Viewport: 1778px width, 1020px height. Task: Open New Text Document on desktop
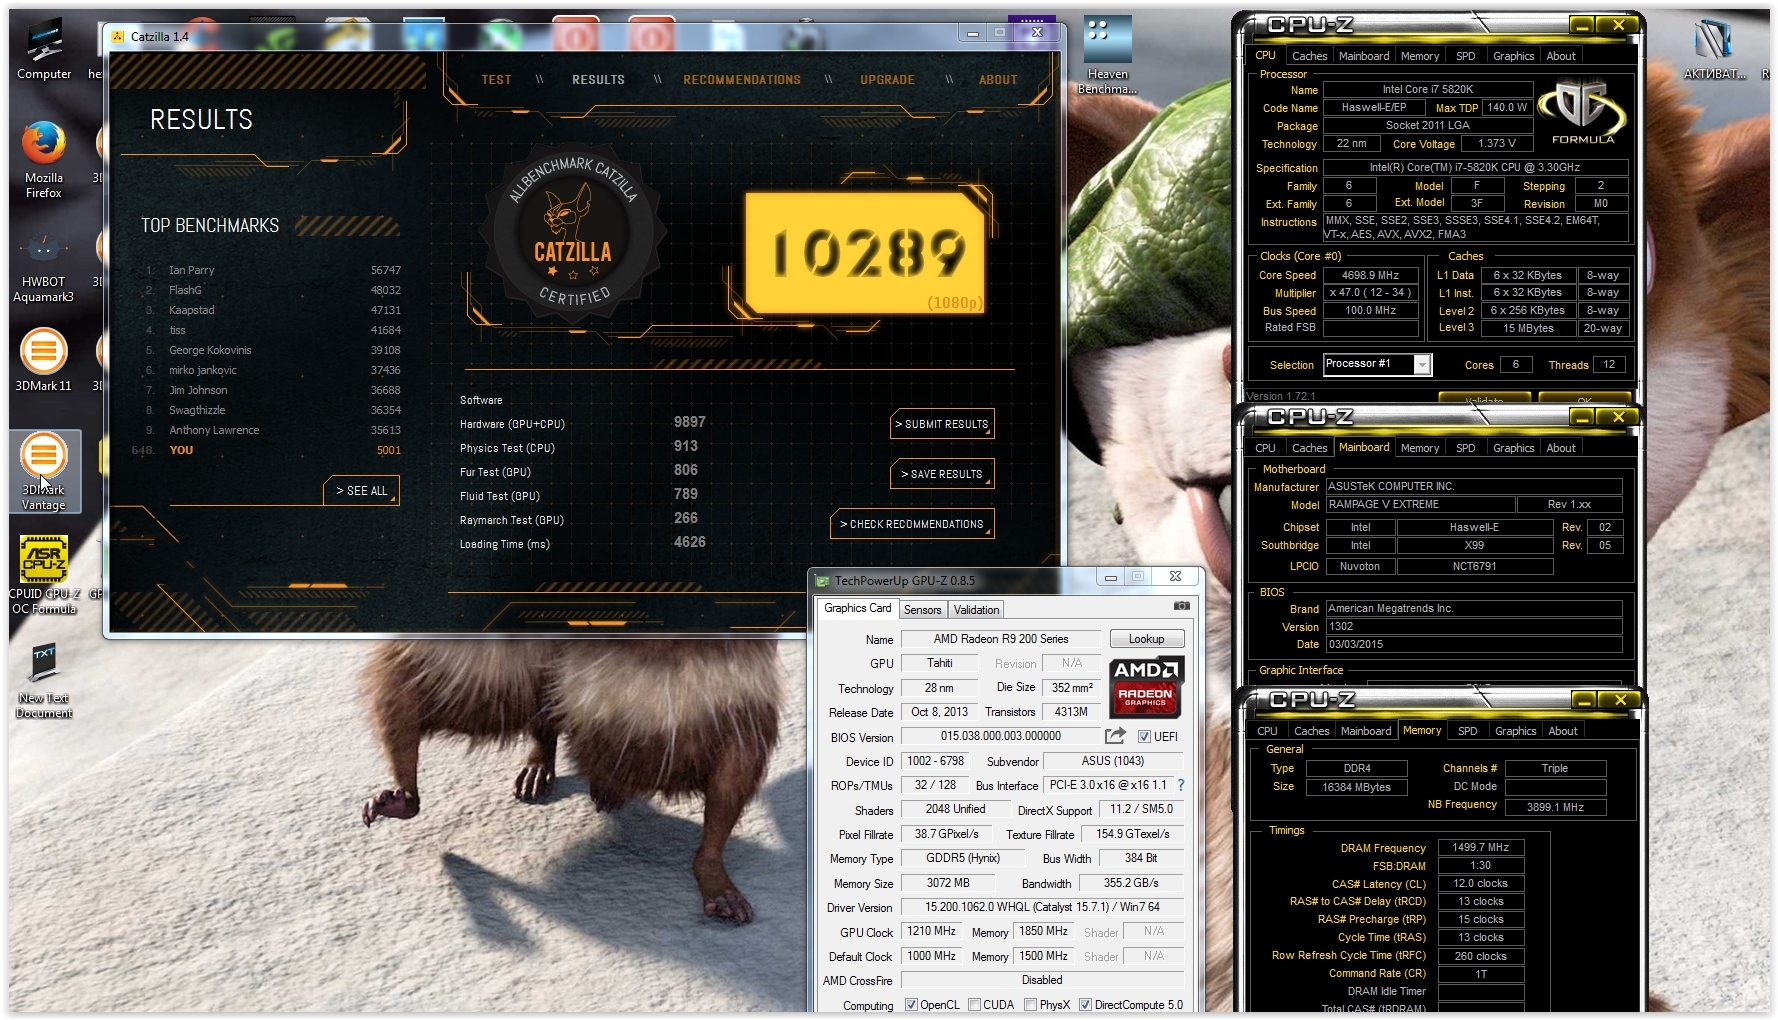44,680
